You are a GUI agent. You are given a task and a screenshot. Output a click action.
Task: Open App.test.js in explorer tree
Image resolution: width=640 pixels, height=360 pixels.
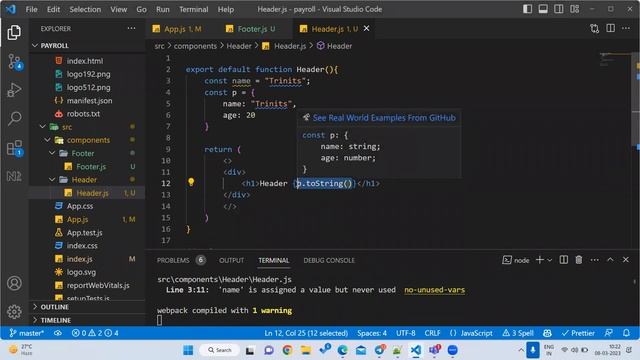click(84, 232)
